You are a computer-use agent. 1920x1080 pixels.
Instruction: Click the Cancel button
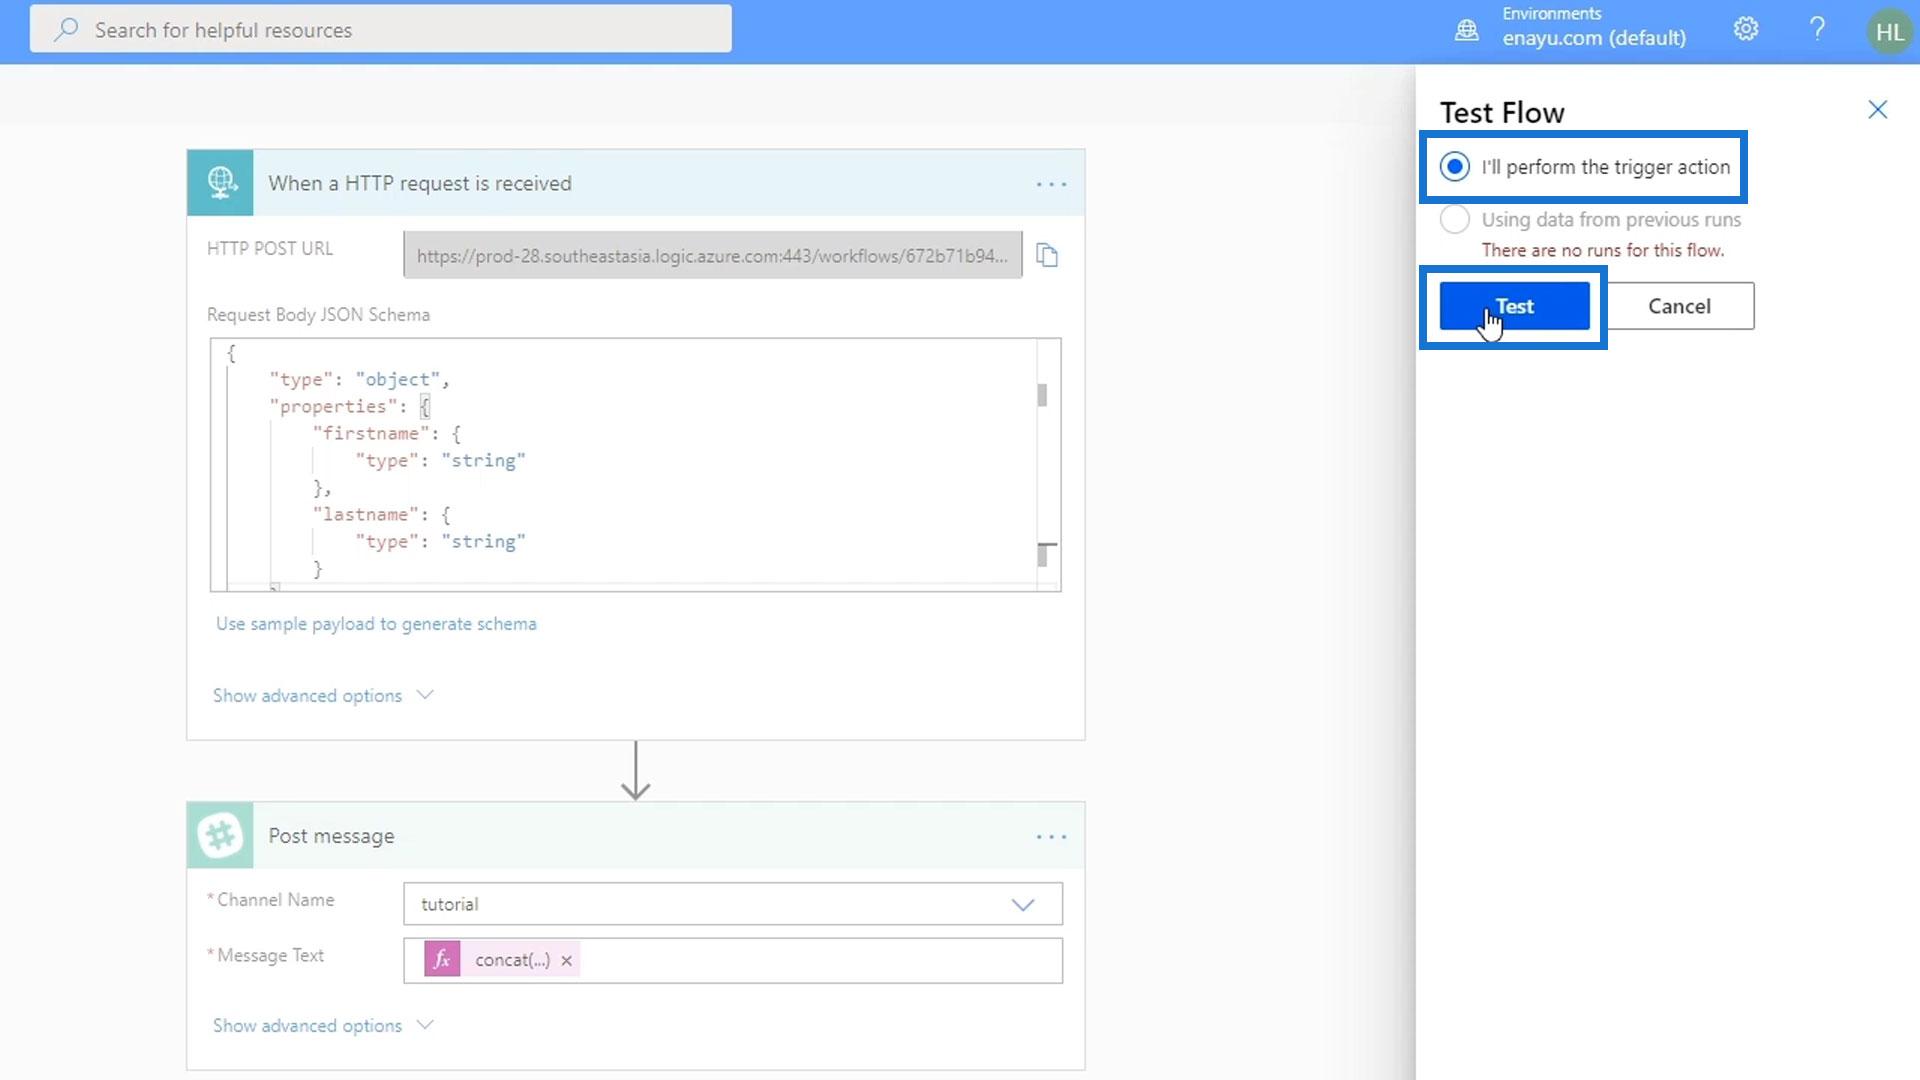click(1679, 306)
